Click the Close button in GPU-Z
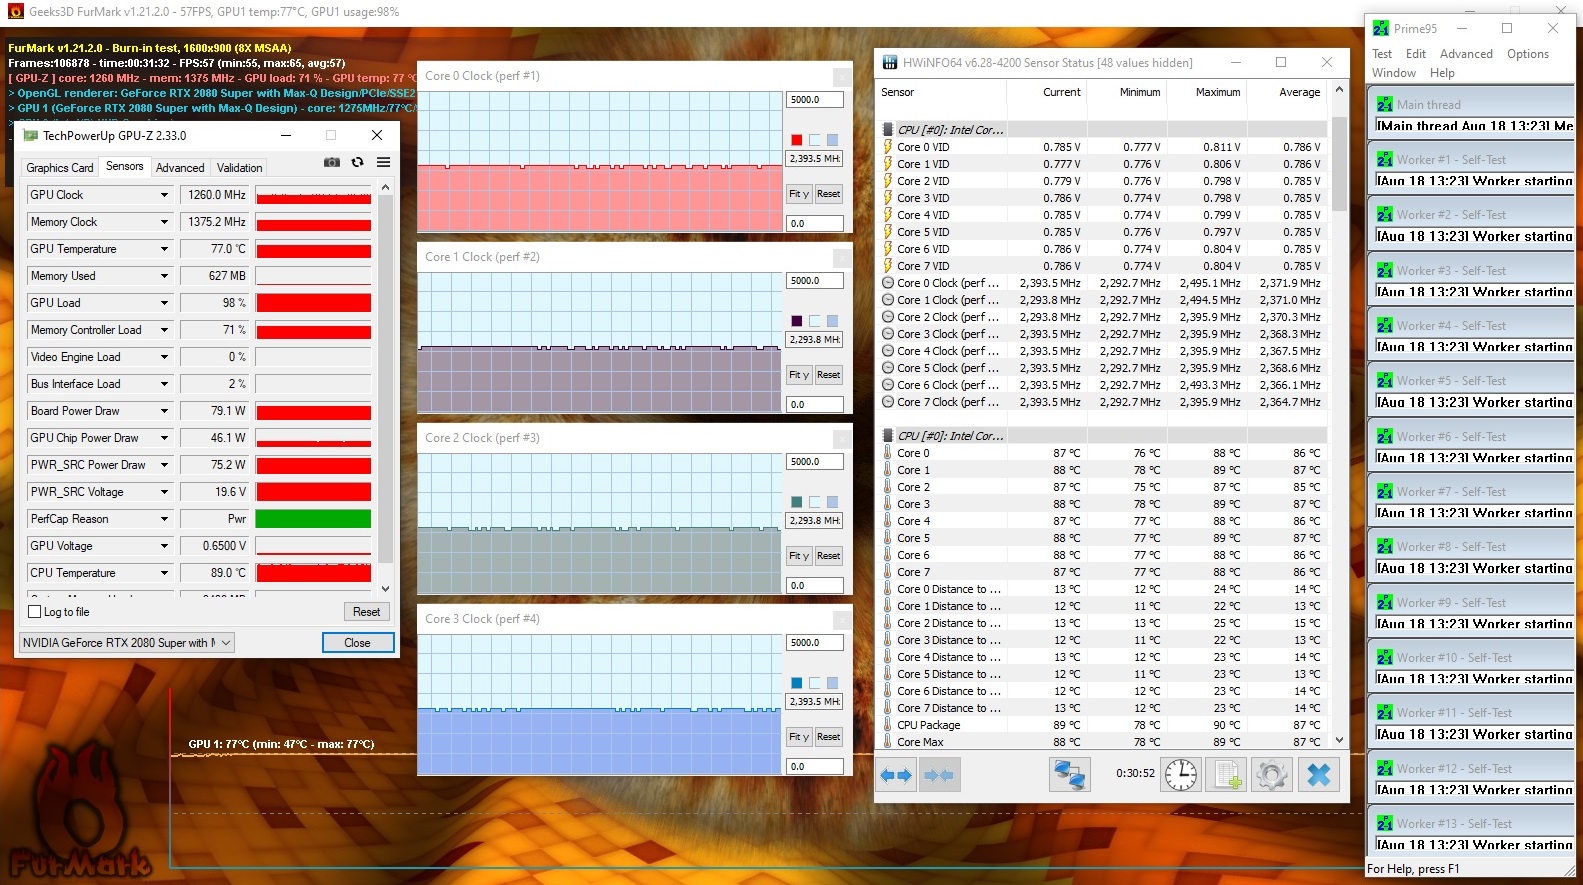The image size is (1583, 885). coord(357,643)
